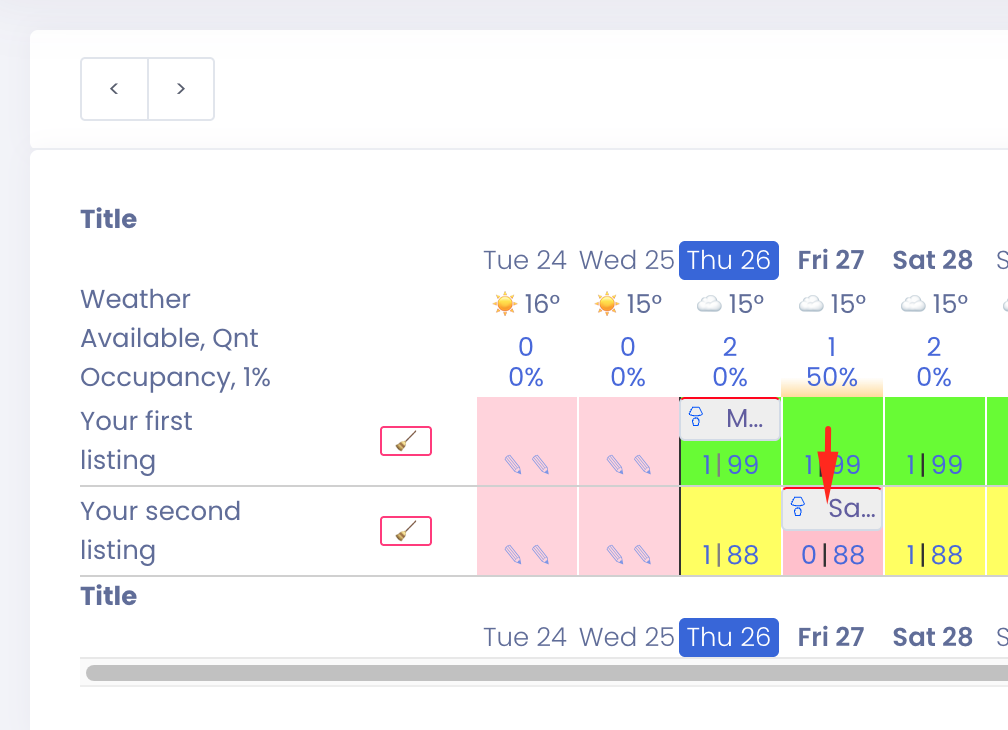Click pencil icons in second listing Wed 25

coord(629,554)
